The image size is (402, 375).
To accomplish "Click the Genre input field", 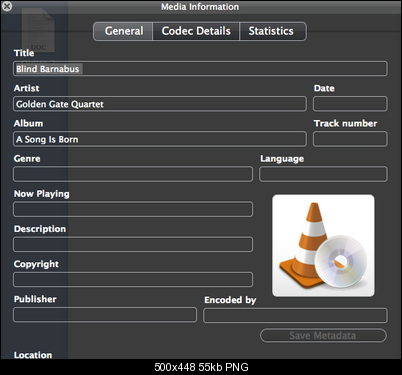I will pyautogui.click(x=133, y=174).
